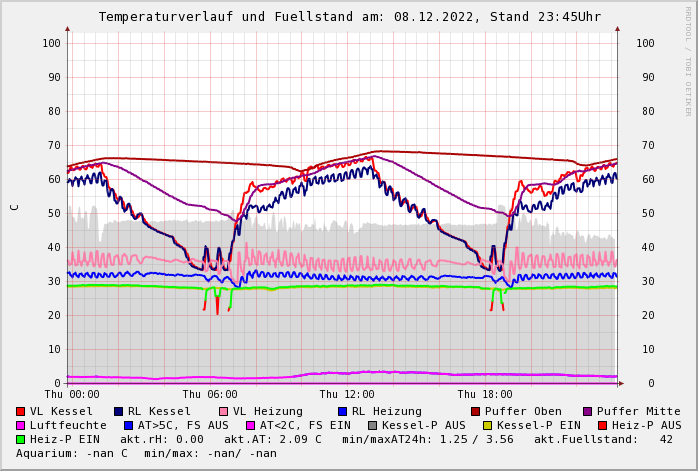The image size is (698, 471).
Task: Click the green Heiz-P EIN swatch
Action: click(x=20, y=439)
